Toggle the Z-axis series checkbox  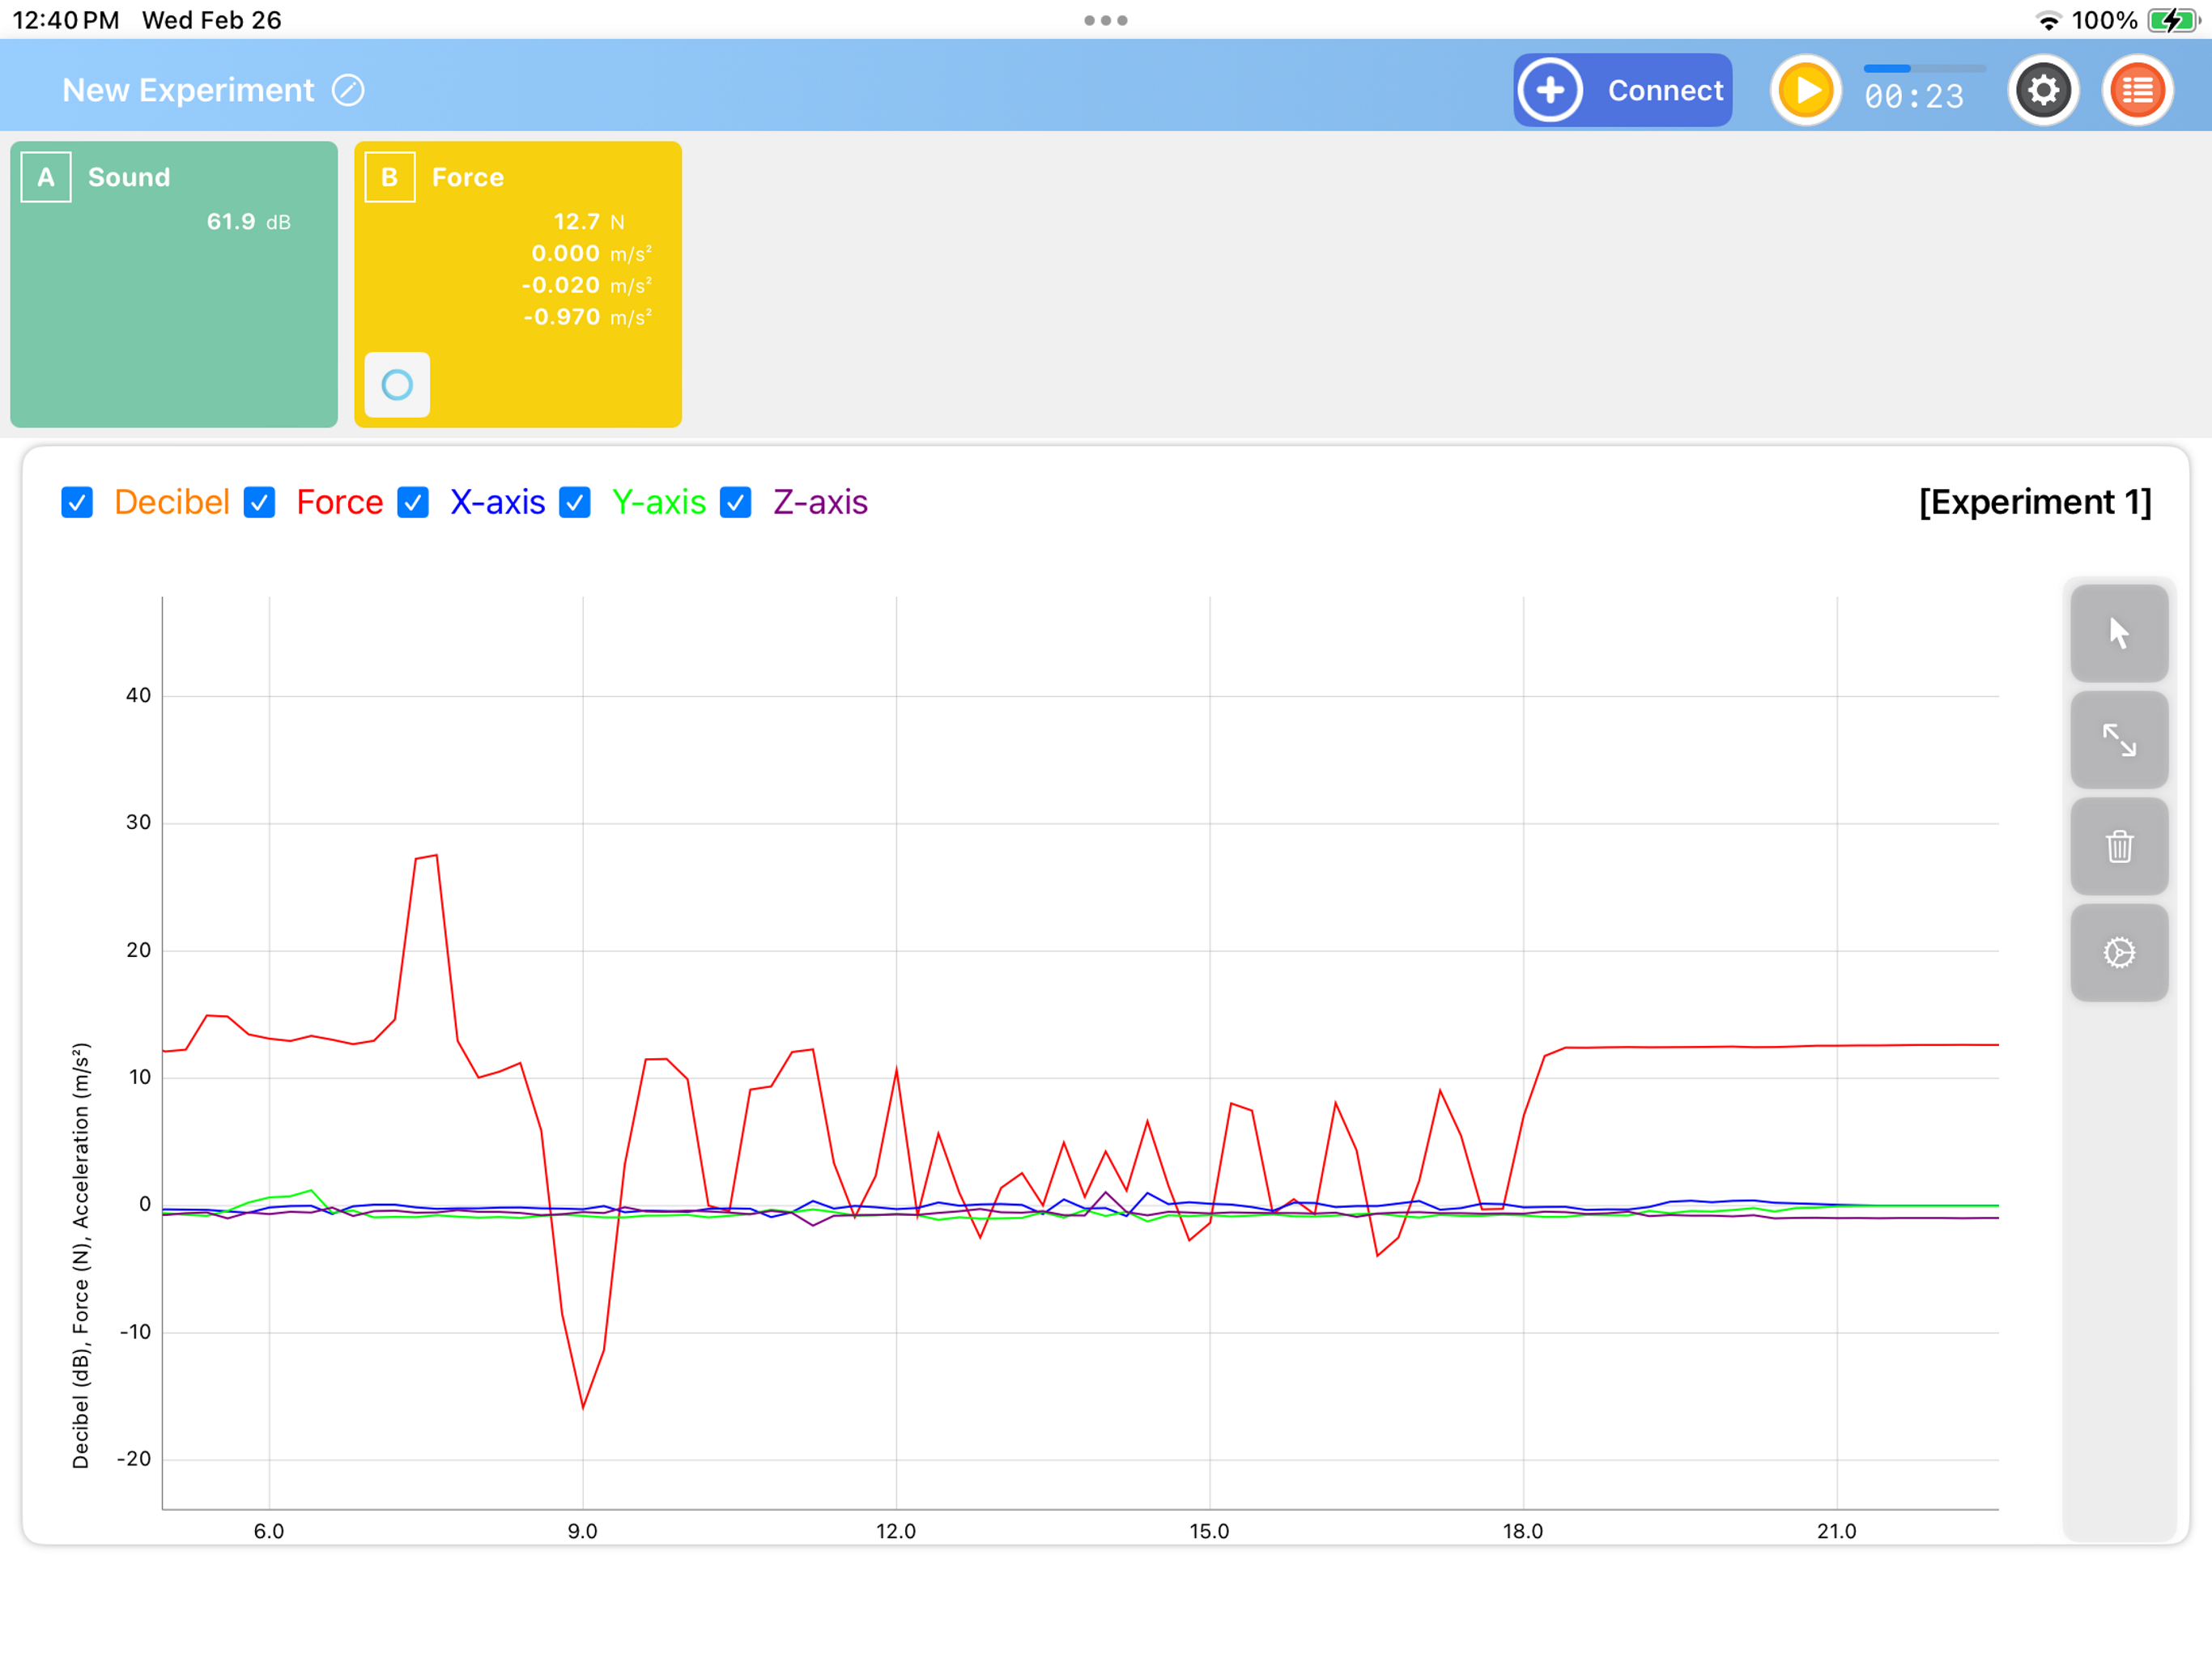pos(736,502)
